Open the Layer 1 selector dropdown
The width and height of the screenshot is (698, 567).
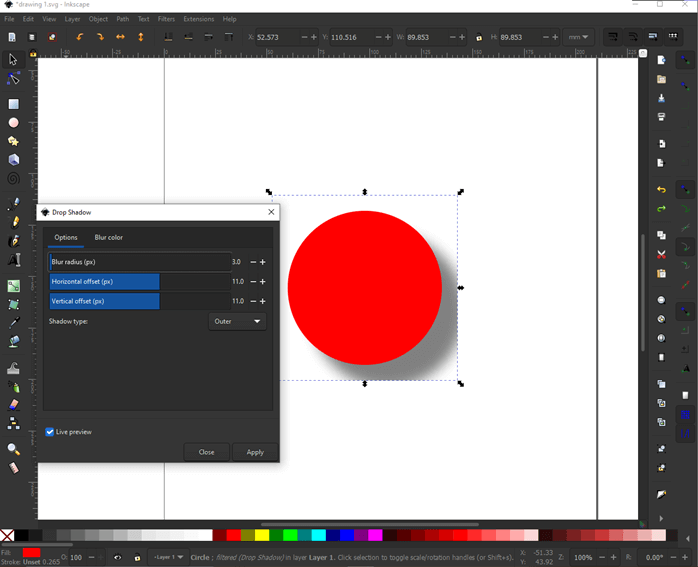tap(168, 557)
